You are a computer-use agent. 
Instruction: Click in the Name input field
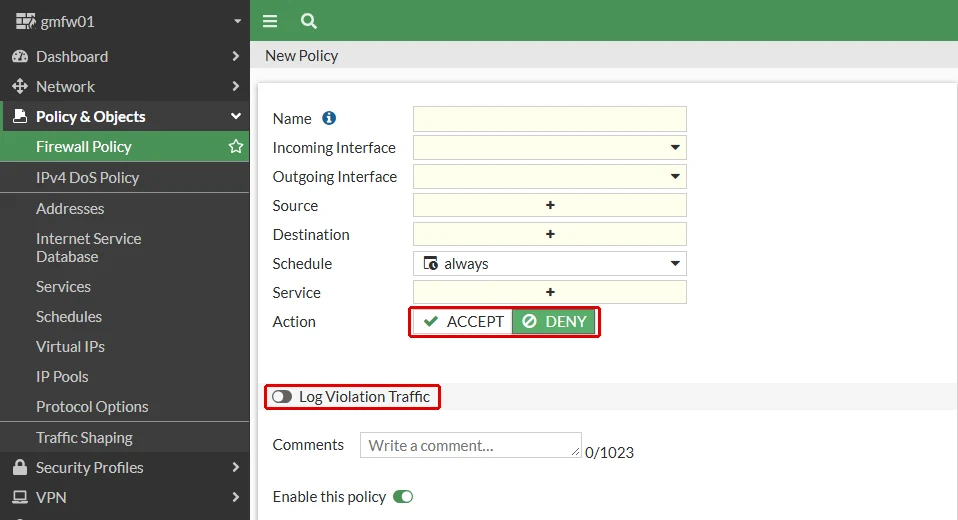pyautogui.click(x=550, y=119)
